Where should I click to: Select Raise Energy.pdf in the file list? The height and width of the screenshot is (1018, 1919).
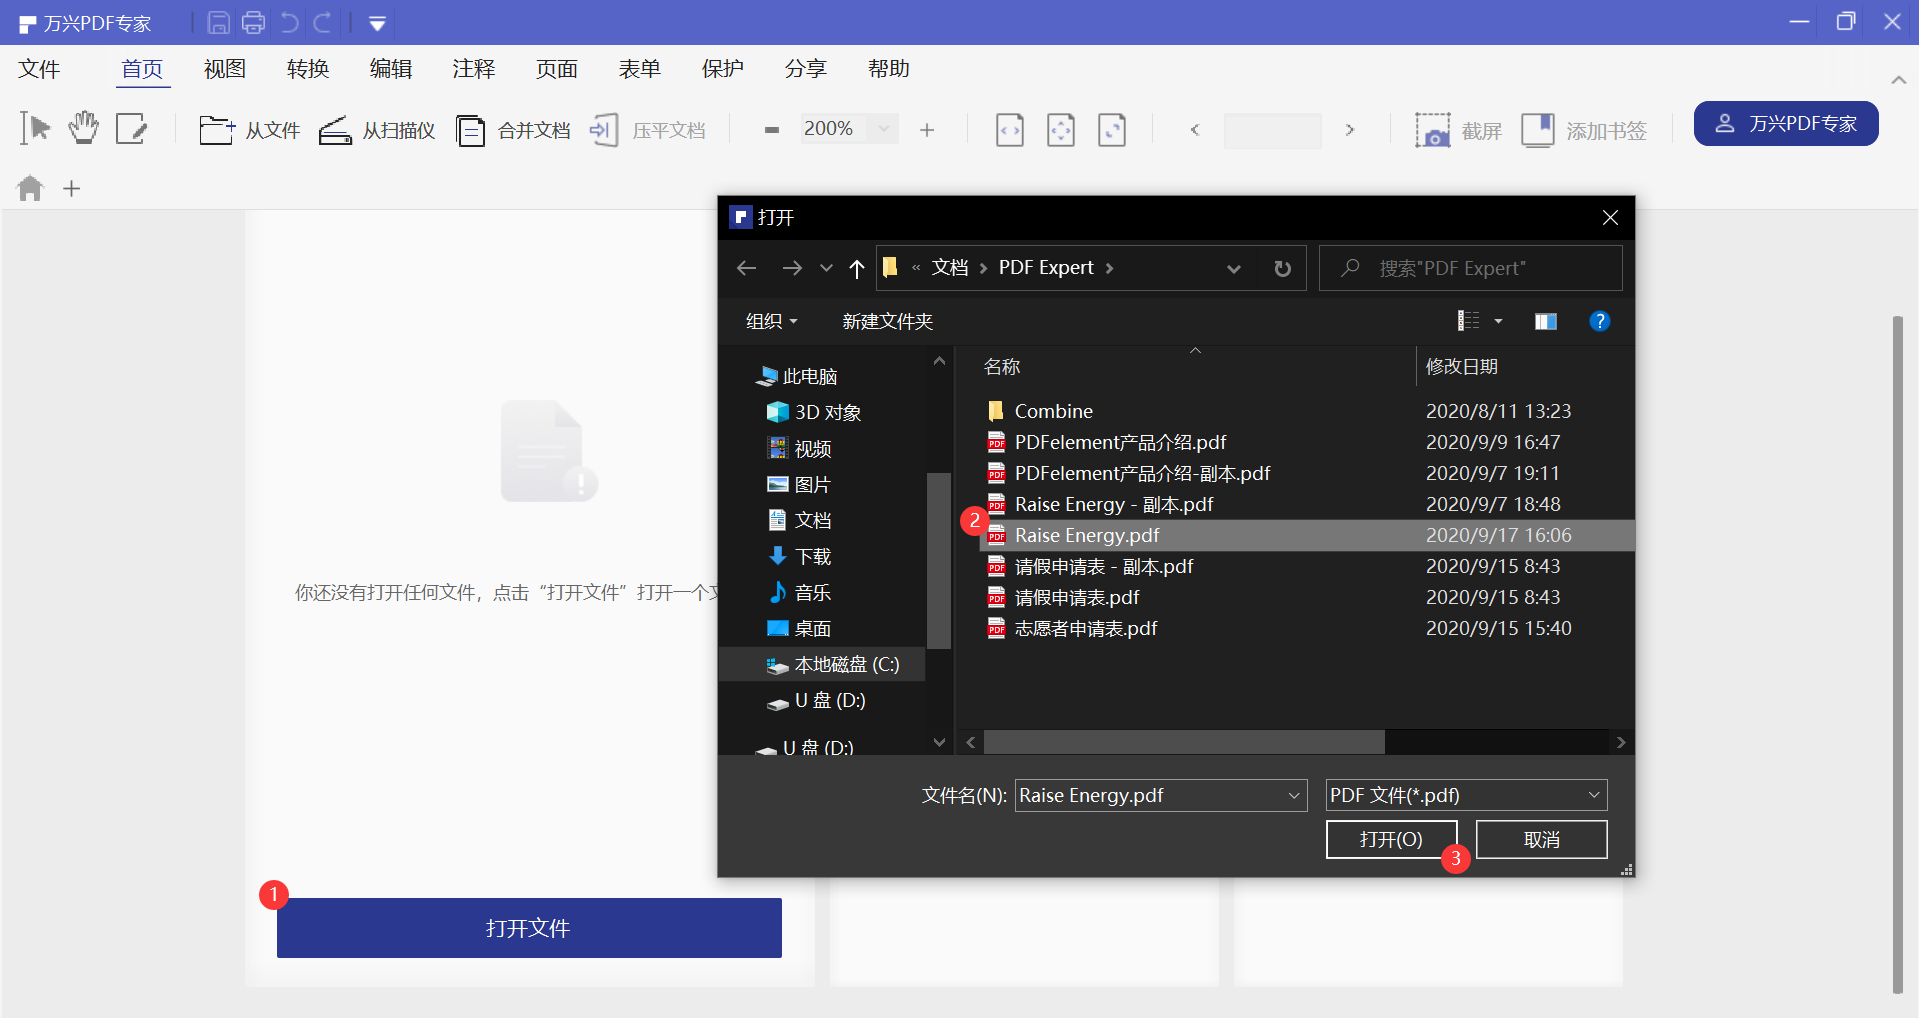(1086, 535)
